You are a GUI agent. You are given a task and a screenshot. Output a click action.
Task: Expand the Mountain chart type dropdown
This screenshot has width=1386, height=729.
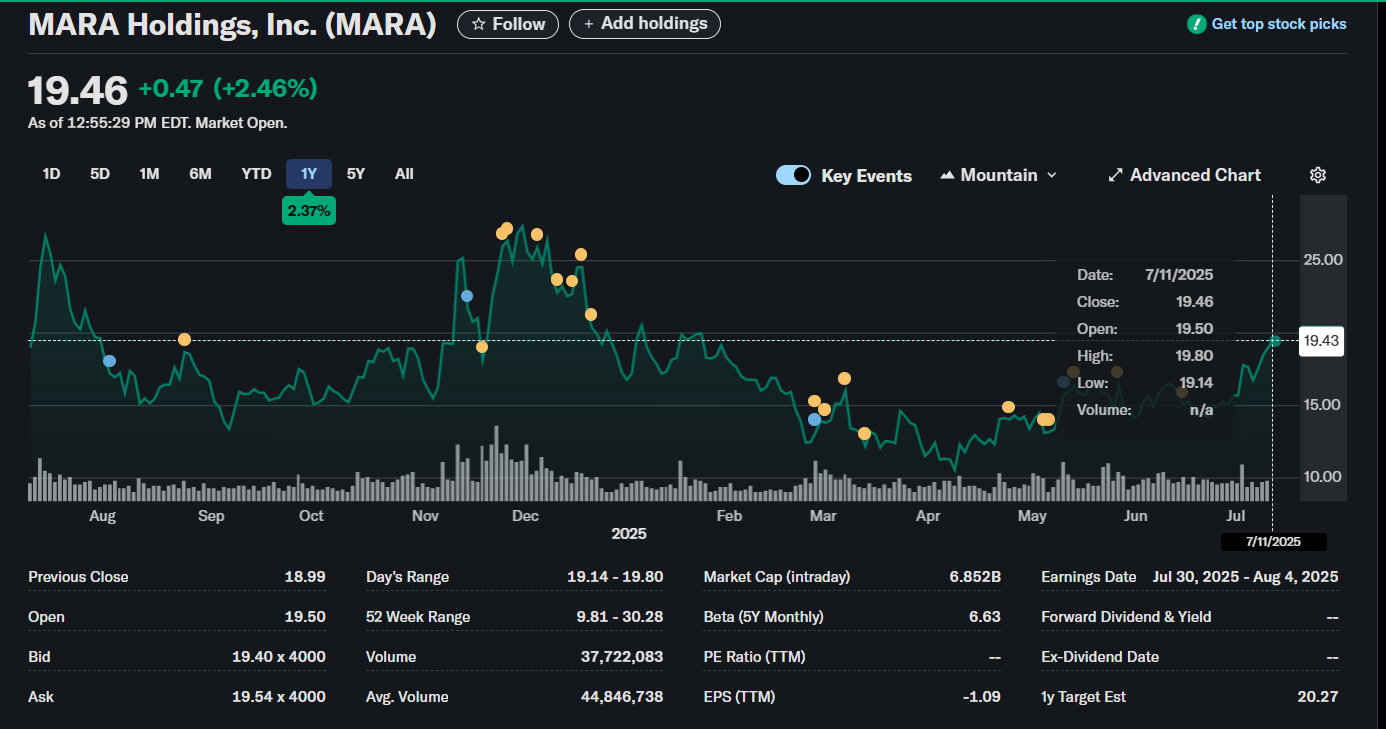click(998, 175)
